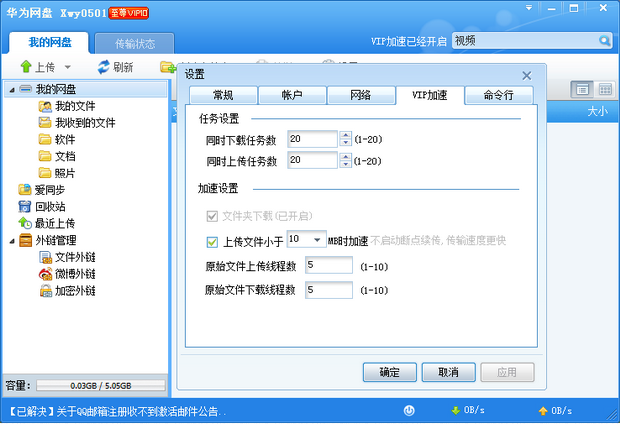This screenshot has height=424, width=620.
Task: Open the 回收站 recycle bin icon
Action: click(25, 206)
